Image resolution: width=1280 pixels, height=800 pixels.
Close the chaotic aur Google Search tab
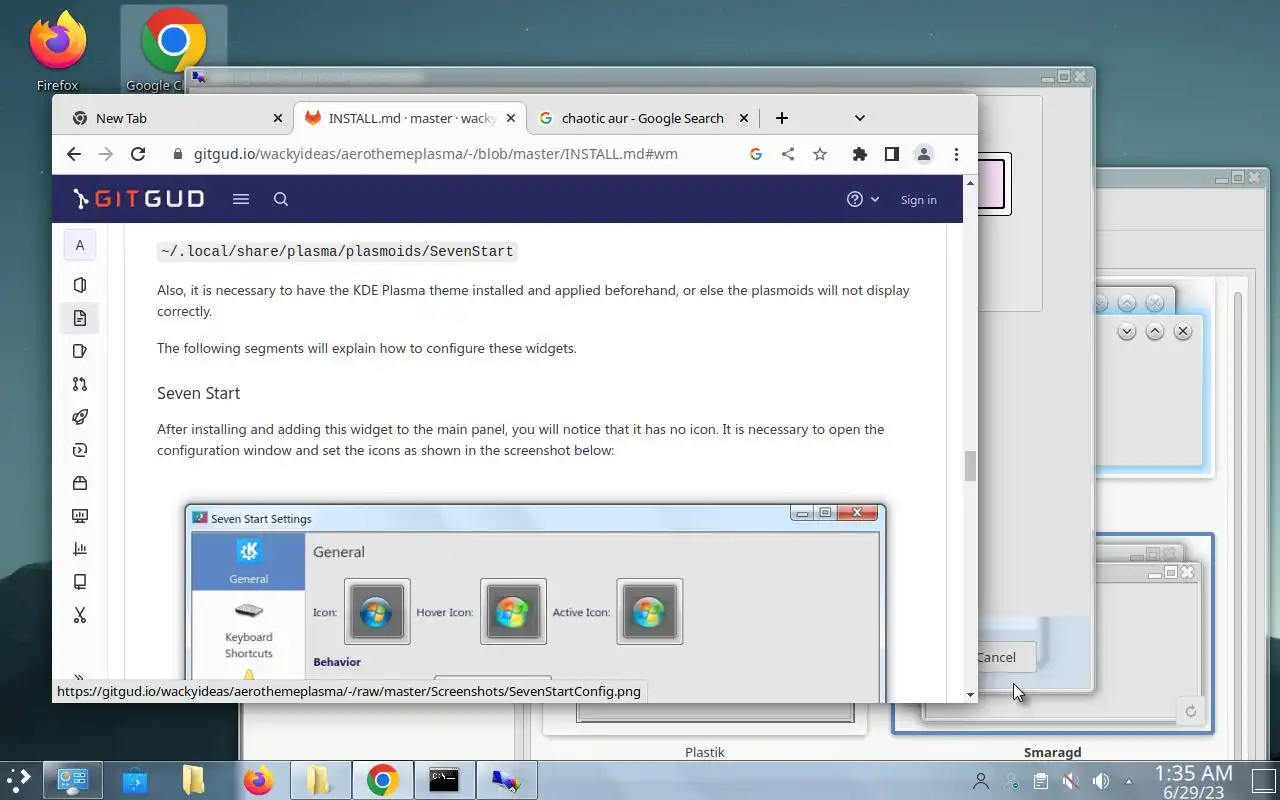(744, 118)
